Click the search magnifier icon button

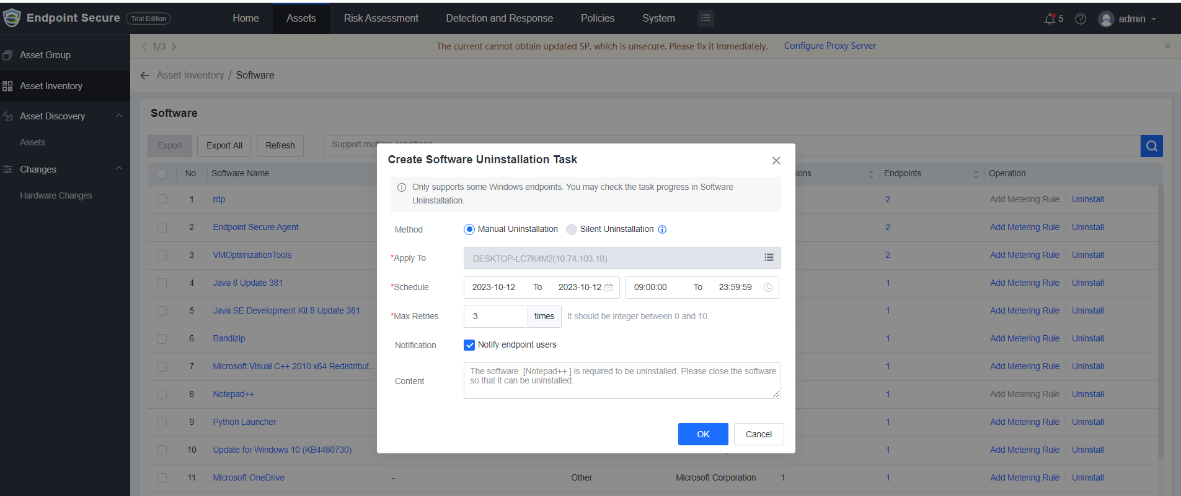point(1151,146)
